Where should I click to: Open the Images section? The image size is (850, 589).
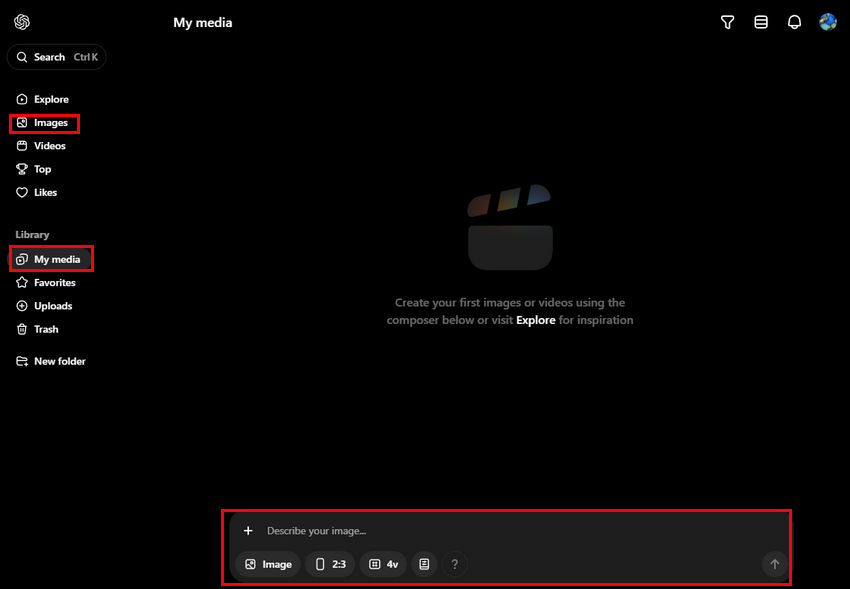pyautogui.click(x=43, y=122)
